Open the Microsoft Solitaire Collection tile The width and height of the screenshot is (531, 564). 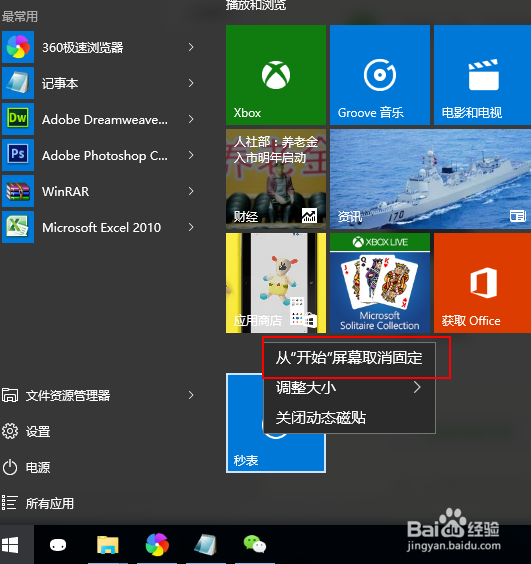pos(380,283)
